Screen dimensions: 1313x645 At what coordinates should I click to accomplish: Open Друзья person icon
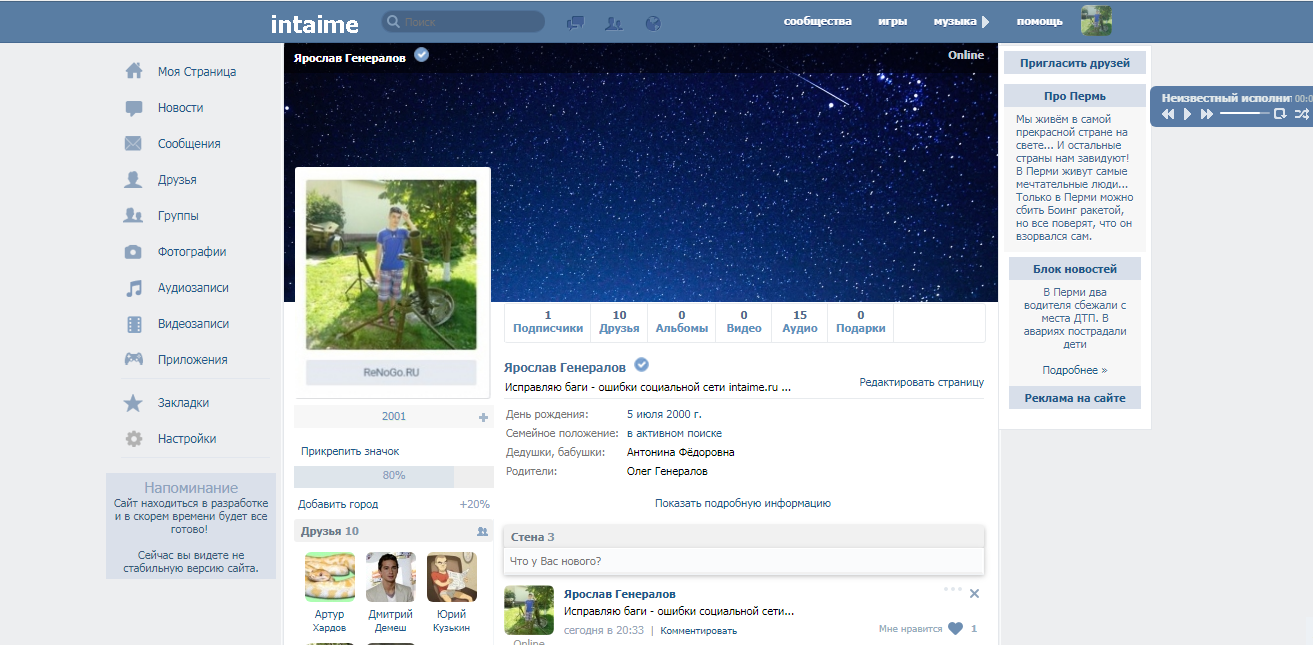point(133,179)
